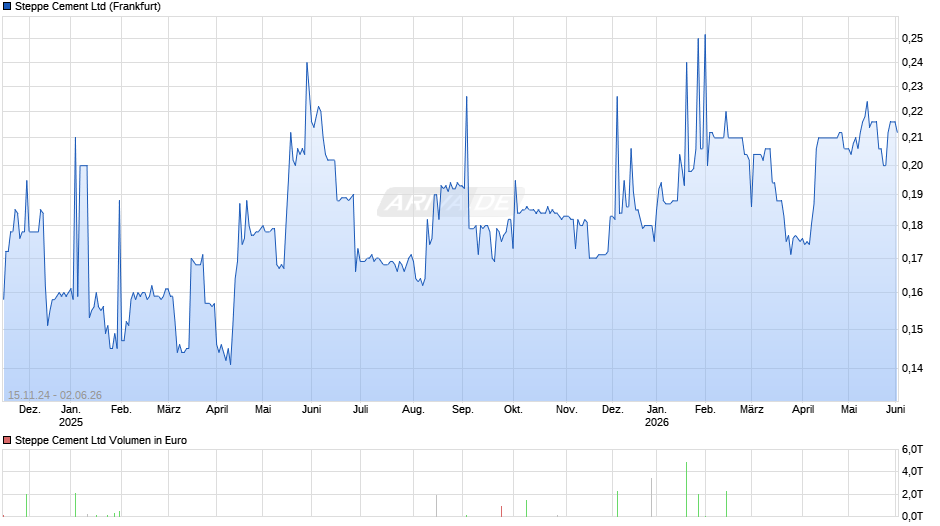Click the 0,20 price axis label
940x526 pixels.
[912, 166]
